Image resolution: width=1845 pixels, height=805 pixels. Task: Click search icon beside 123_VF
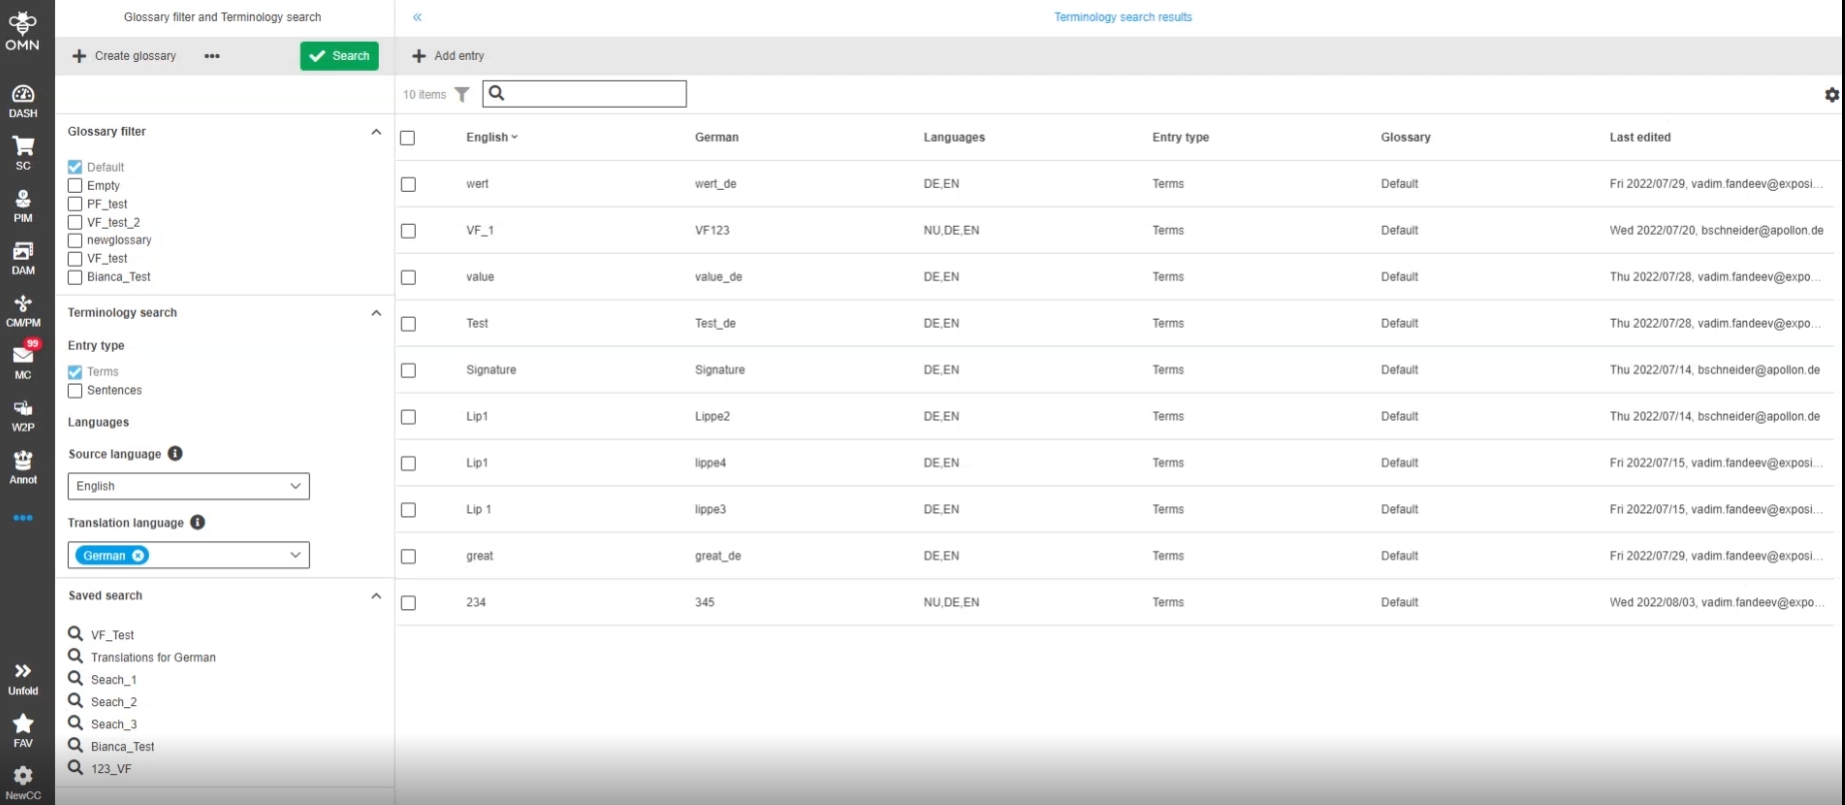pos(75,768)
